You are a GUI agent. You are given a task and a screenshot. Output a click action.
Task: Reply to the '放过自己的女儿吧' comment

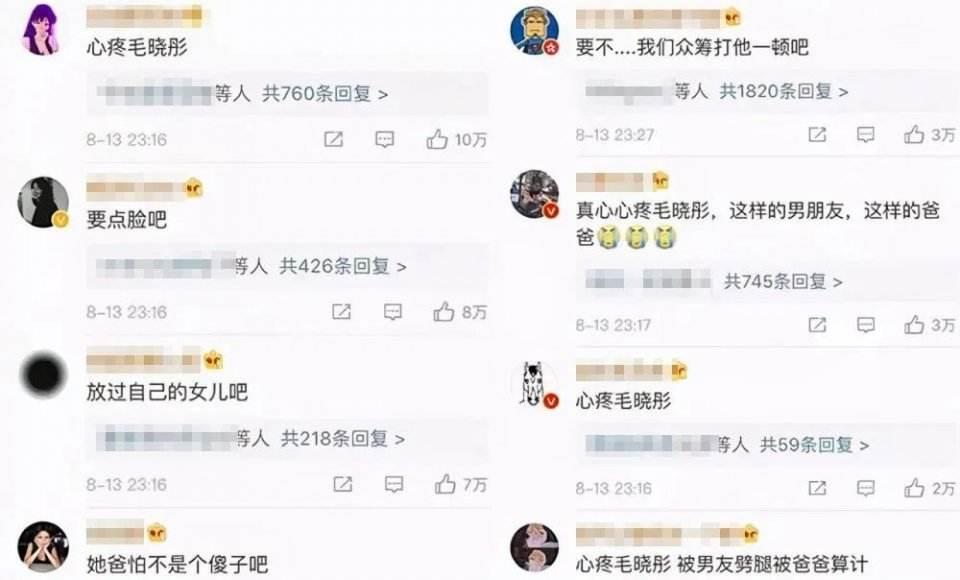coord(394,484)
